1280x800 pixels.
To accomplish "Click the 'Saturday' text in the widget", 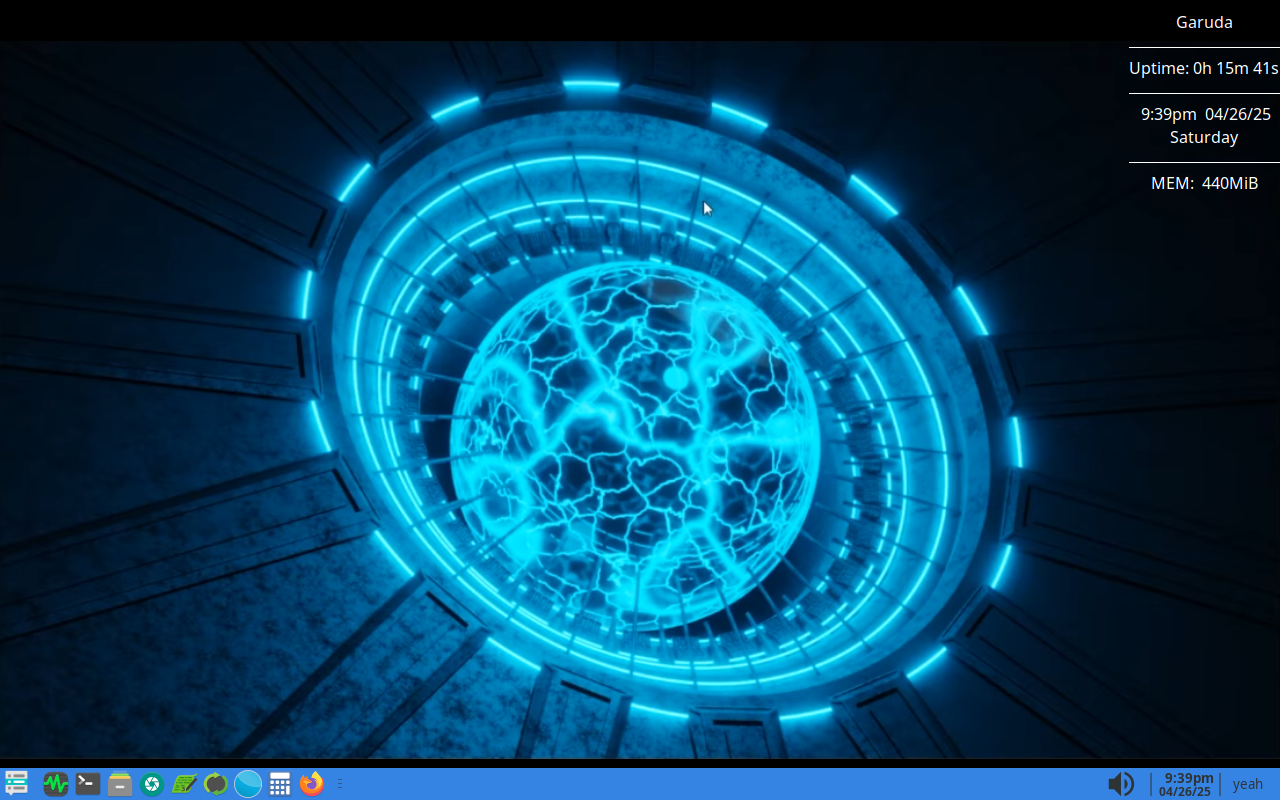I will click(x=1204, y=137).
